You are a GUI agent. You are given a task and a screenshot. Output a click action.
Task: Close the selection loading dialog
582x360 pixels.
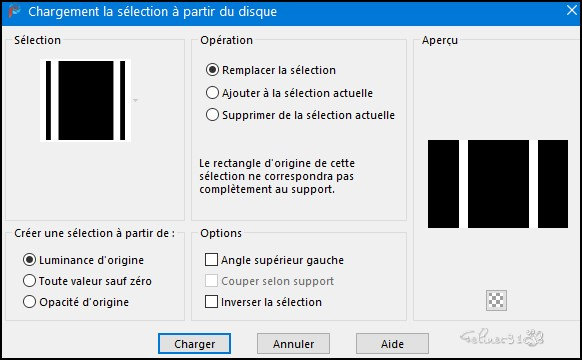[572, 10]
